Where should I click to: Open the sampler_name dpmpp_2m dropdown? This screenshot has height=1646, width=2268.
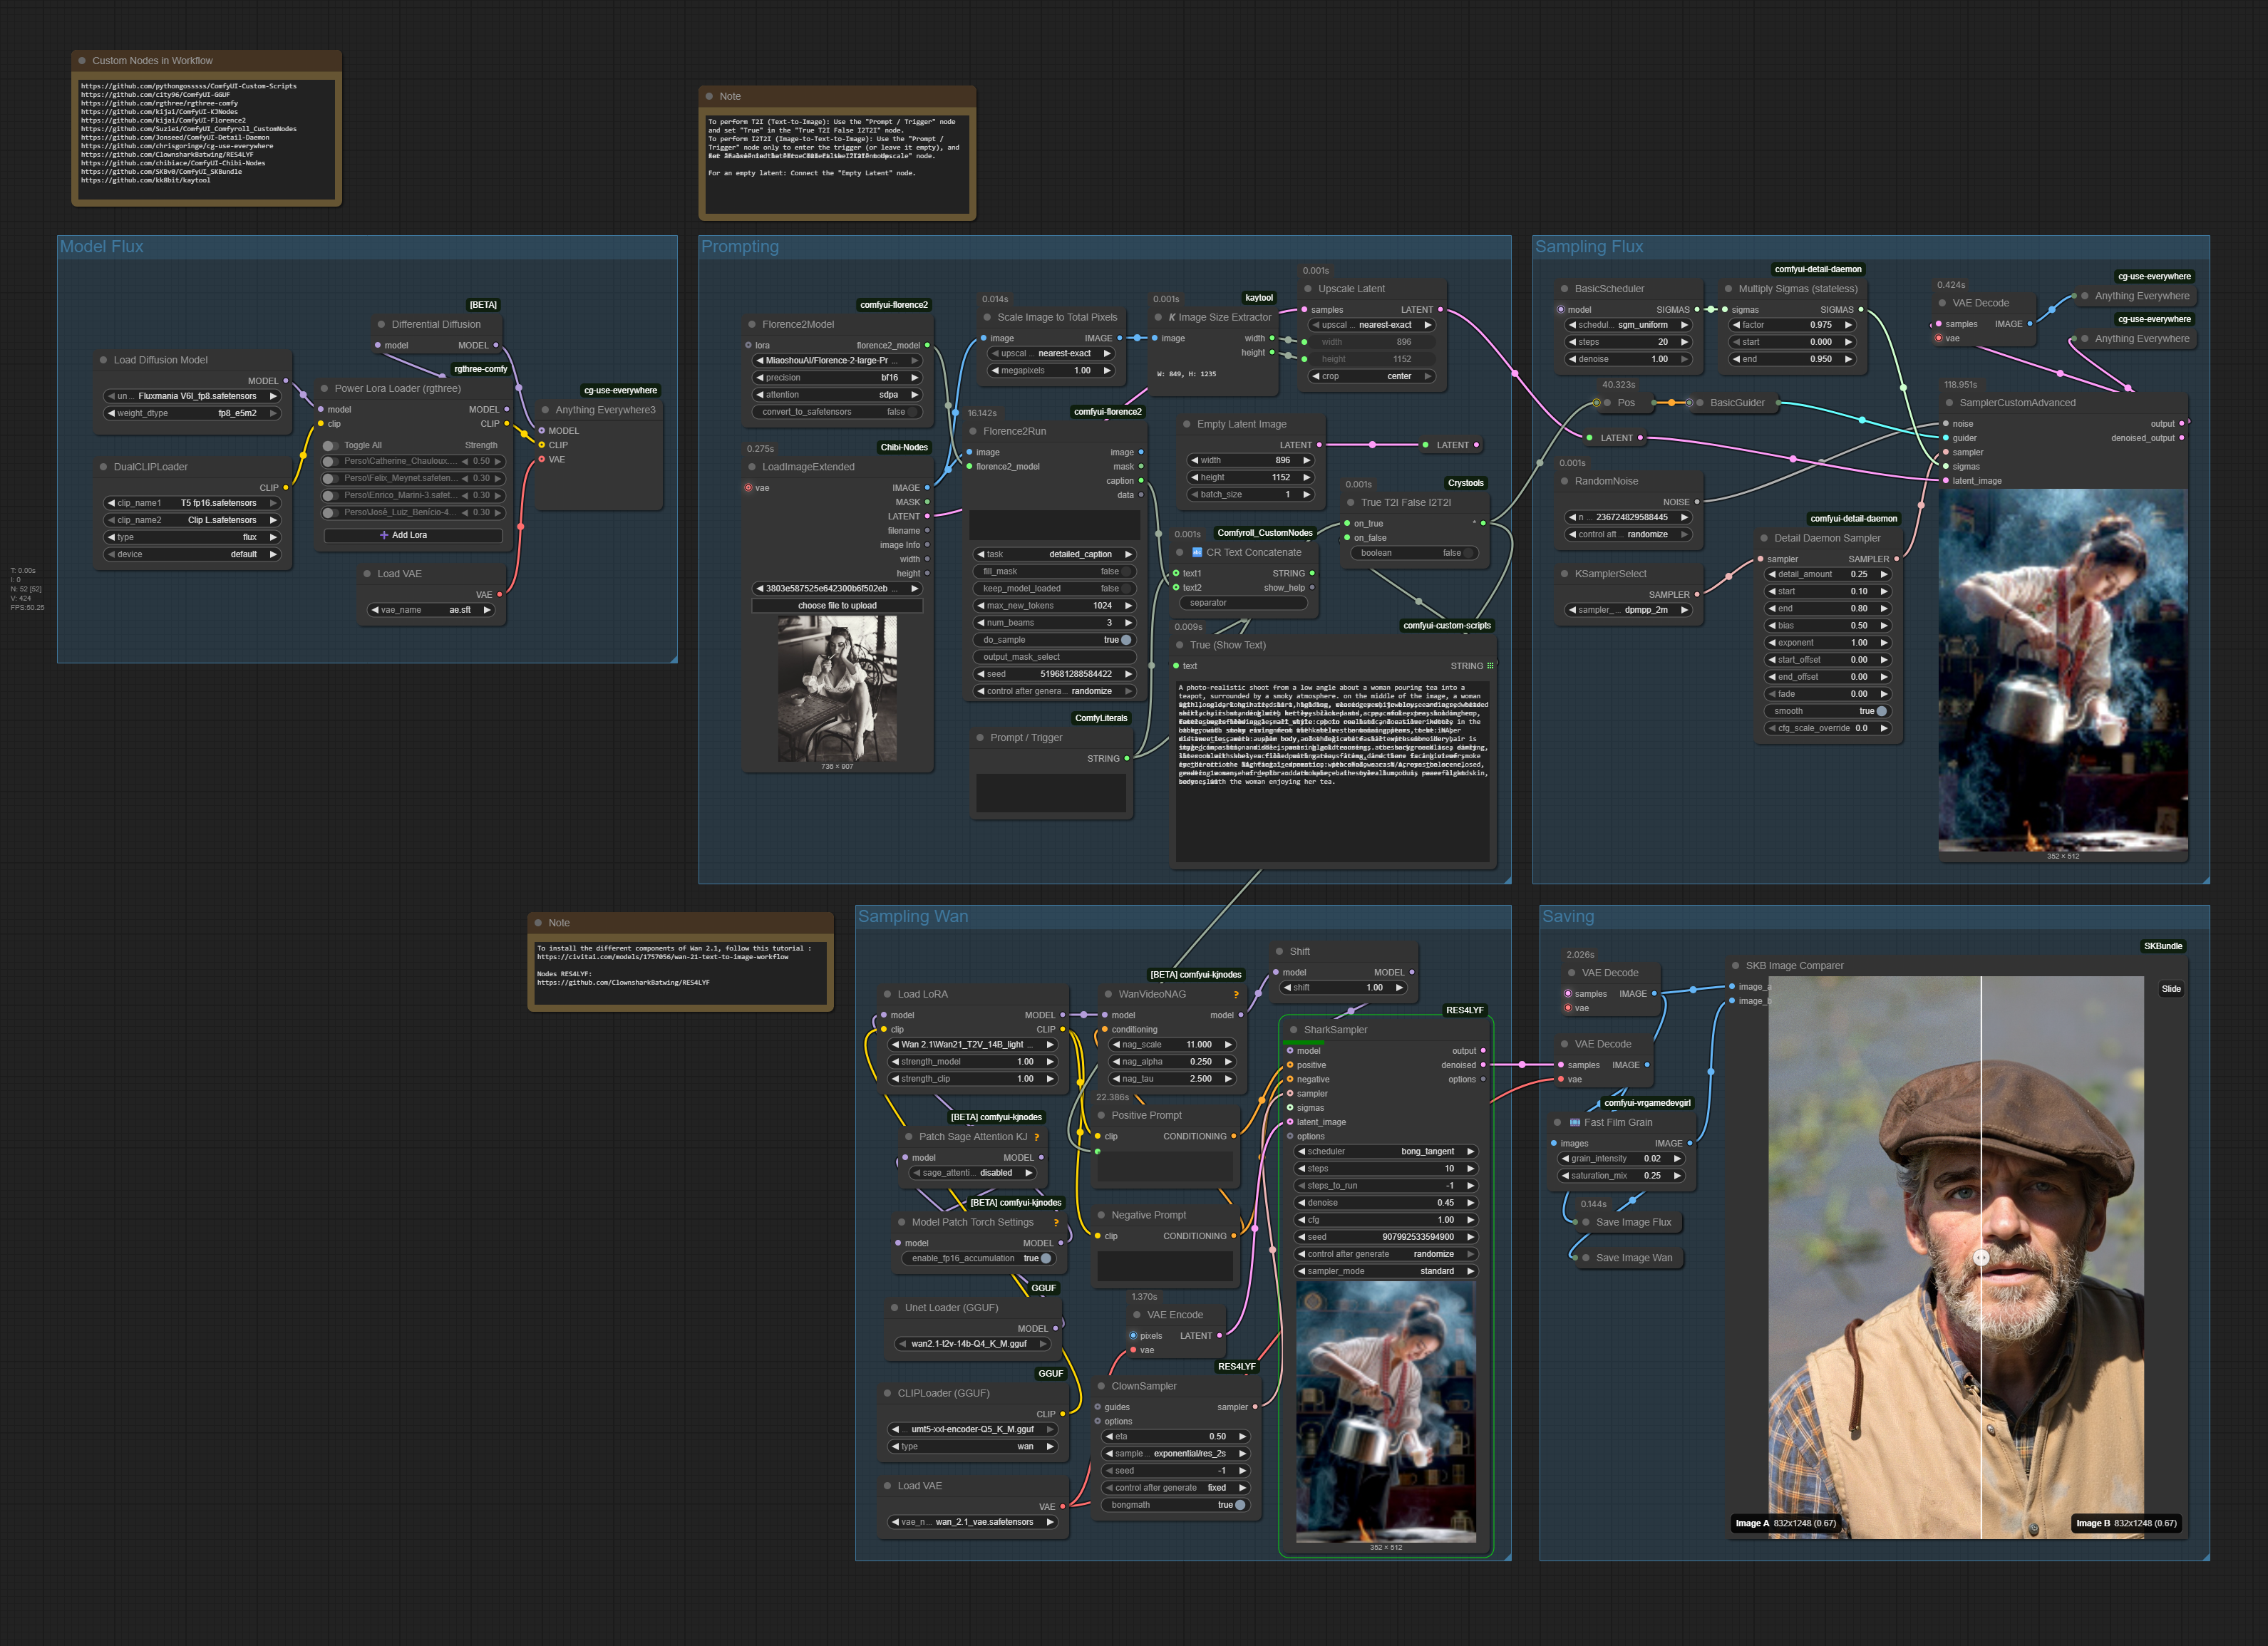click(1629, 610)
